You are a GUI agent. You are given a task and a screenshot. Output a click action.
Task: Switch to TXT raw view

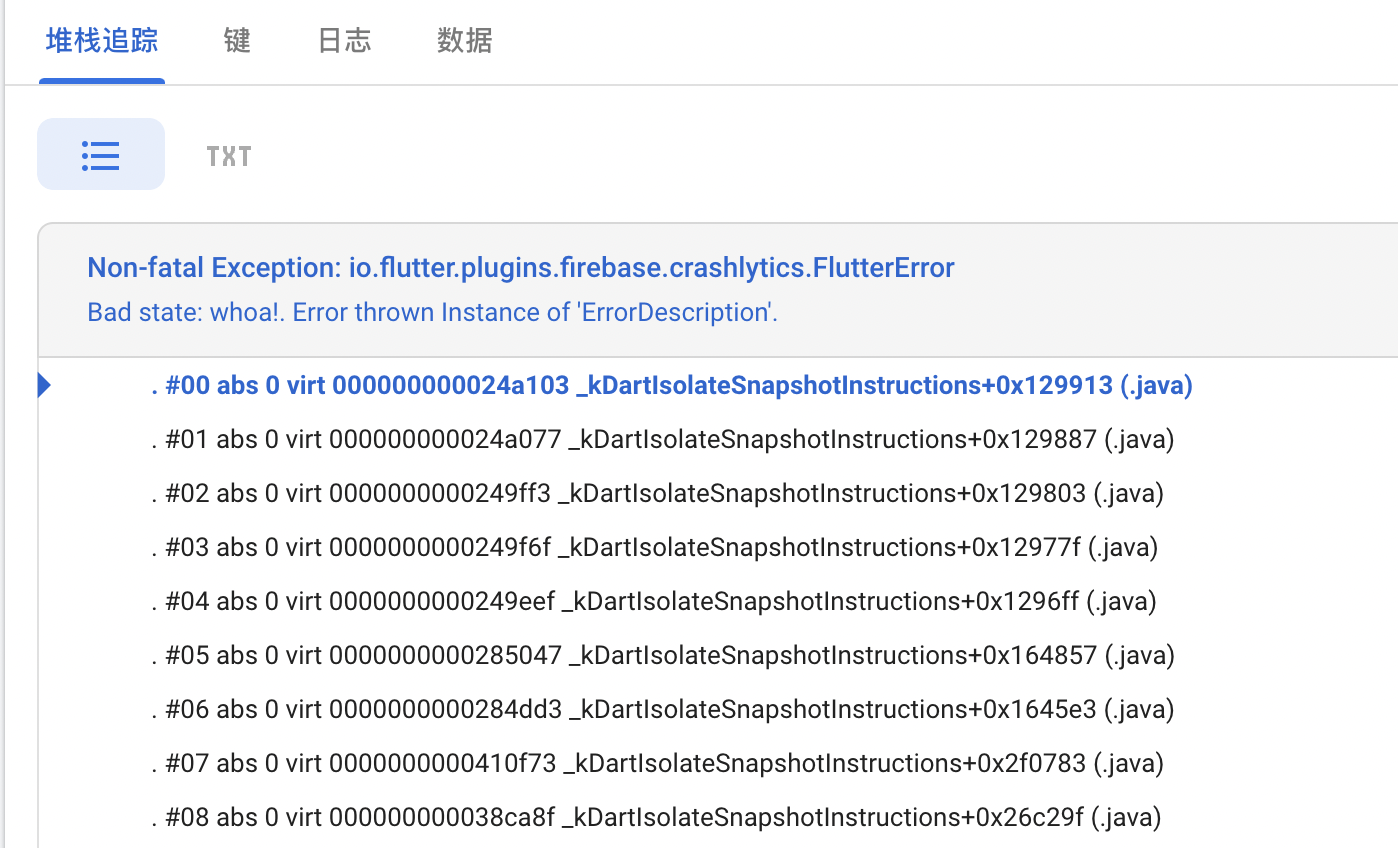coord(229,156)
